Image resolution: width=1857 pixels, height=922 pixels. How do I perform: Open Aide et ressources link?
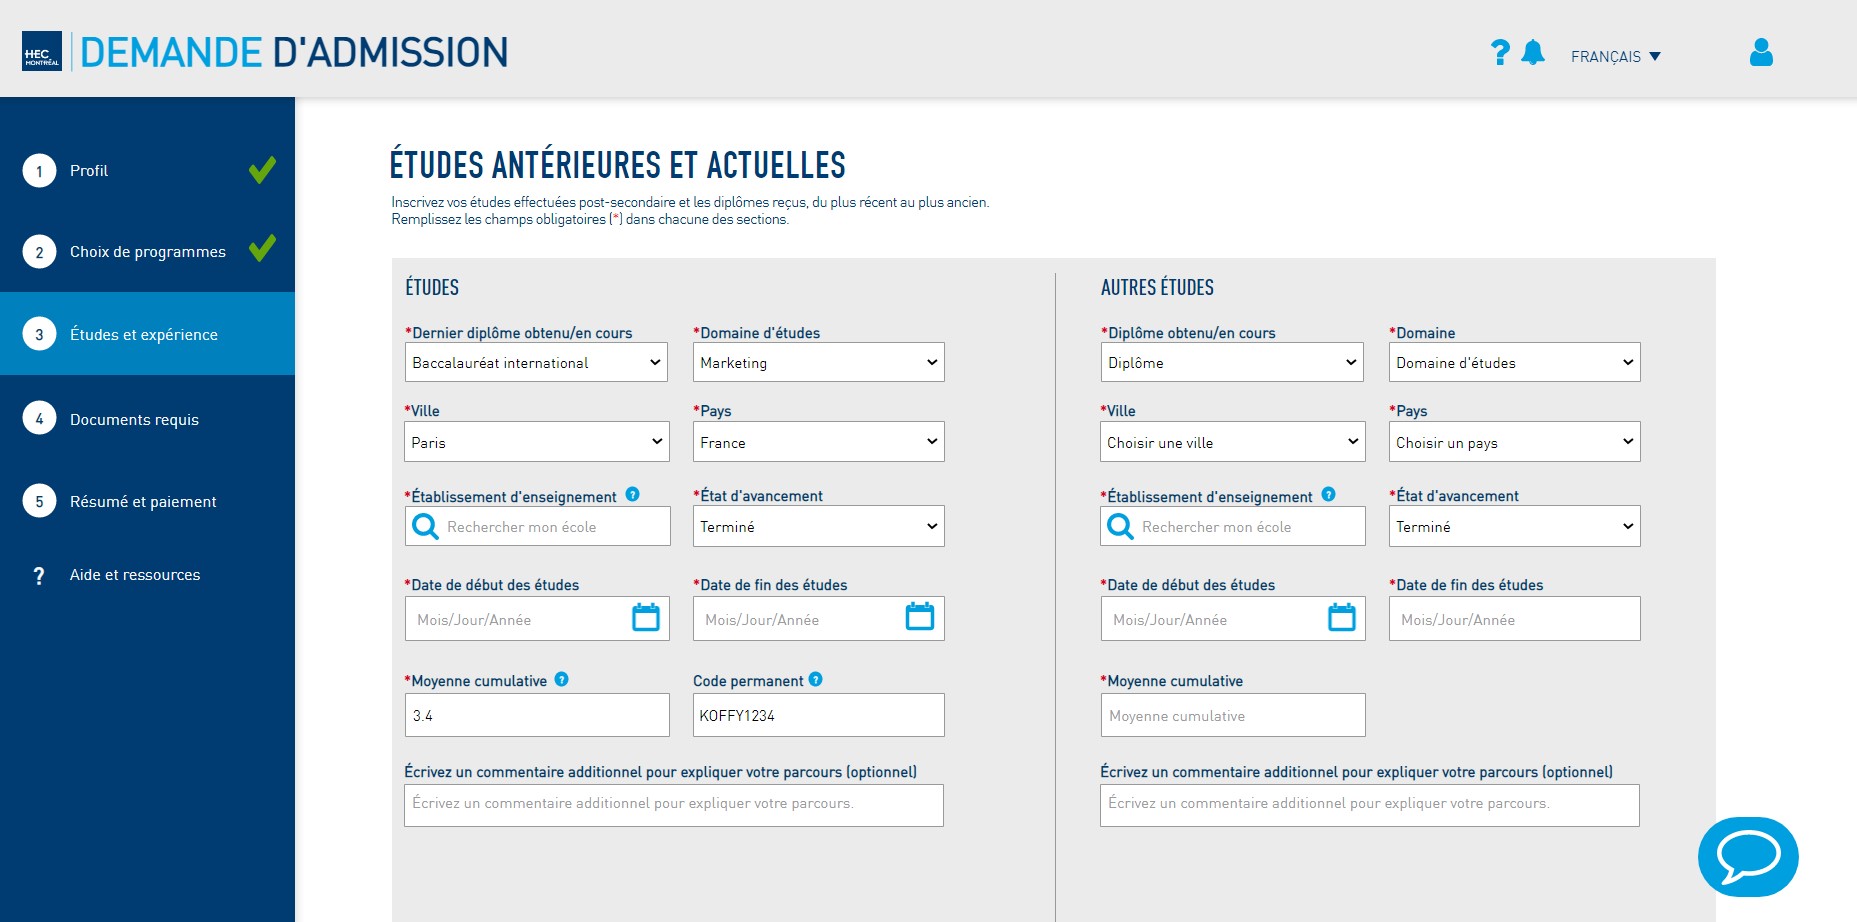(x=134, y=575)
